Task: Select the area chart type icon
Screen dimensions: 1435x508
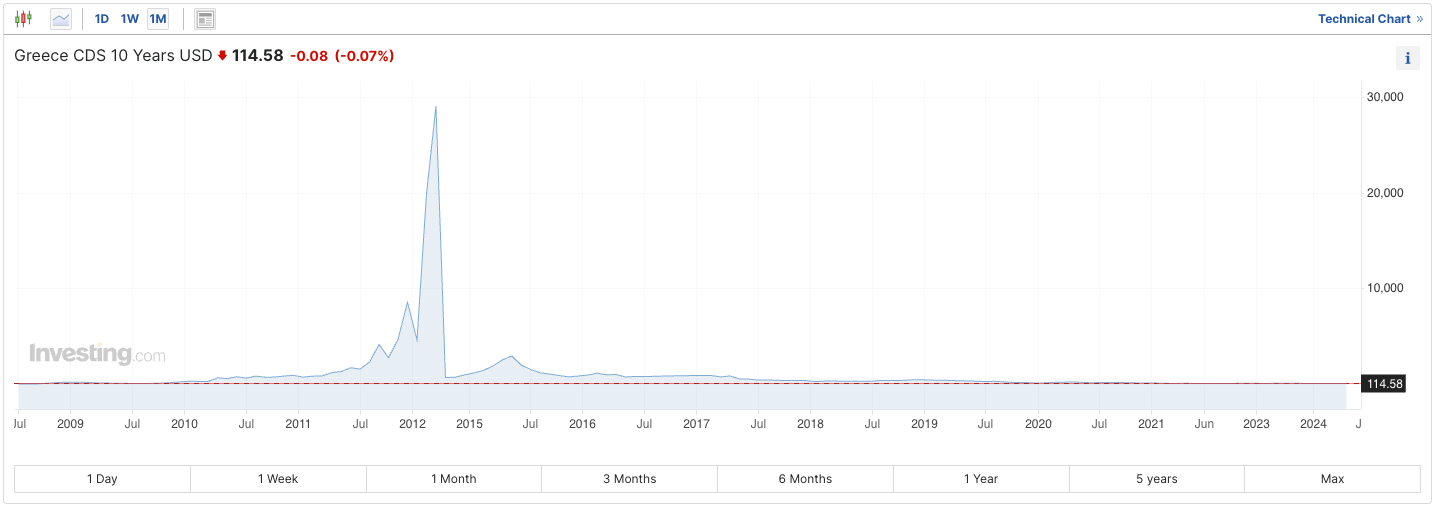Action: coord(61,19)
